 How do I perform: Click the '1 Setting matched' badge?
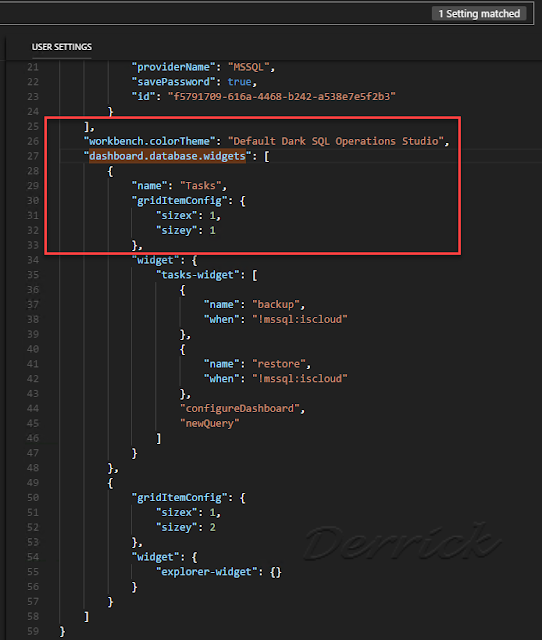point(479,13)
